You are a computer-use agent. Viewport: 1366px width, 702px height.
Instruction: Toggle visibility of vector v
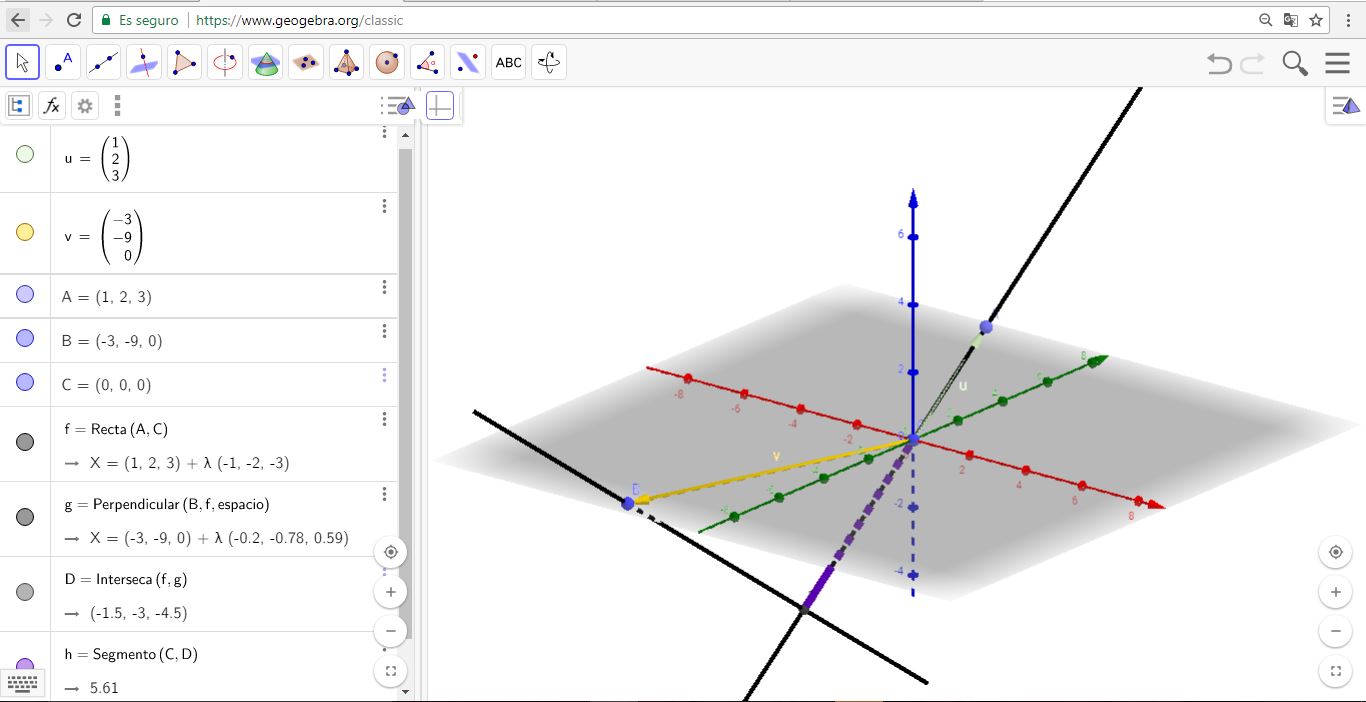pyautogui.click(x=25, y=232)
